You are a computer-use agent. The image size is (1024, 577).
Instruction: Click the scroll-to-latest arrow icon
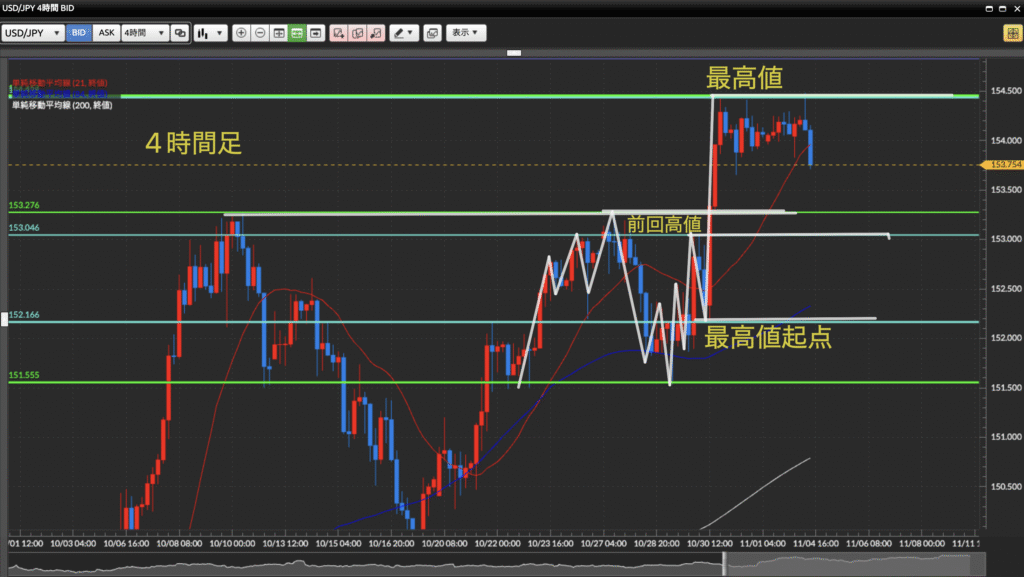316,33
